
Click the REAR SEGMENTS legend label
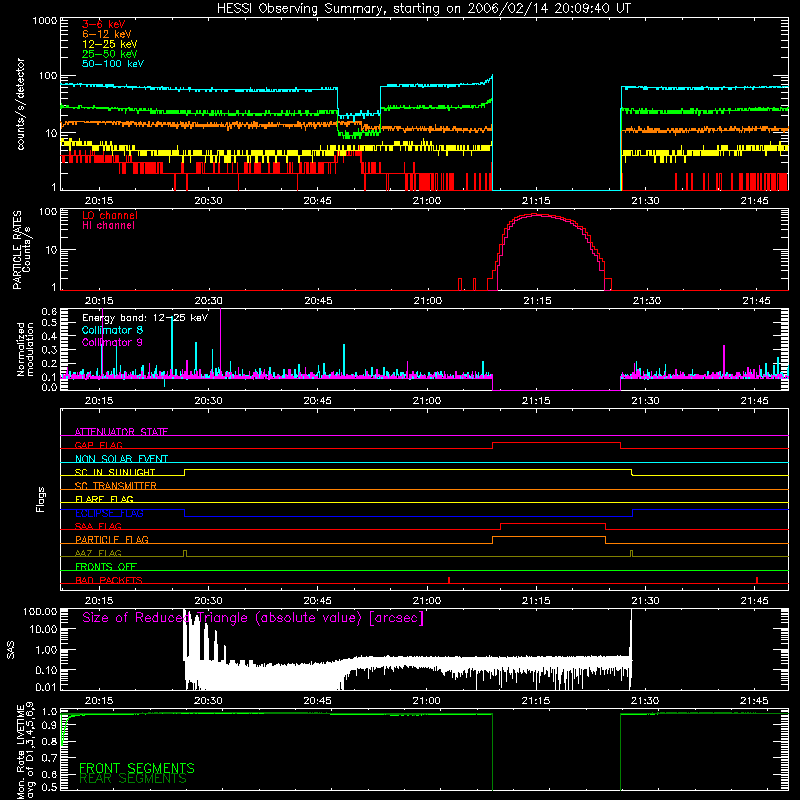pos(133,779)
